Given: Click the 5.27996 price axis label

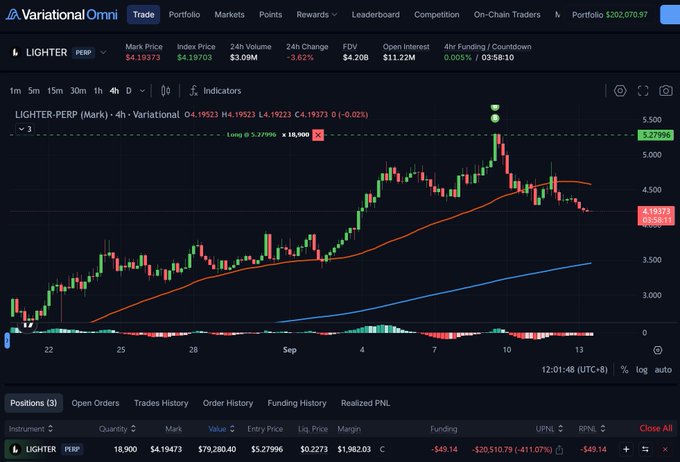Looking at the screenshot, I should pyautogui.click(x=656, y=135).
